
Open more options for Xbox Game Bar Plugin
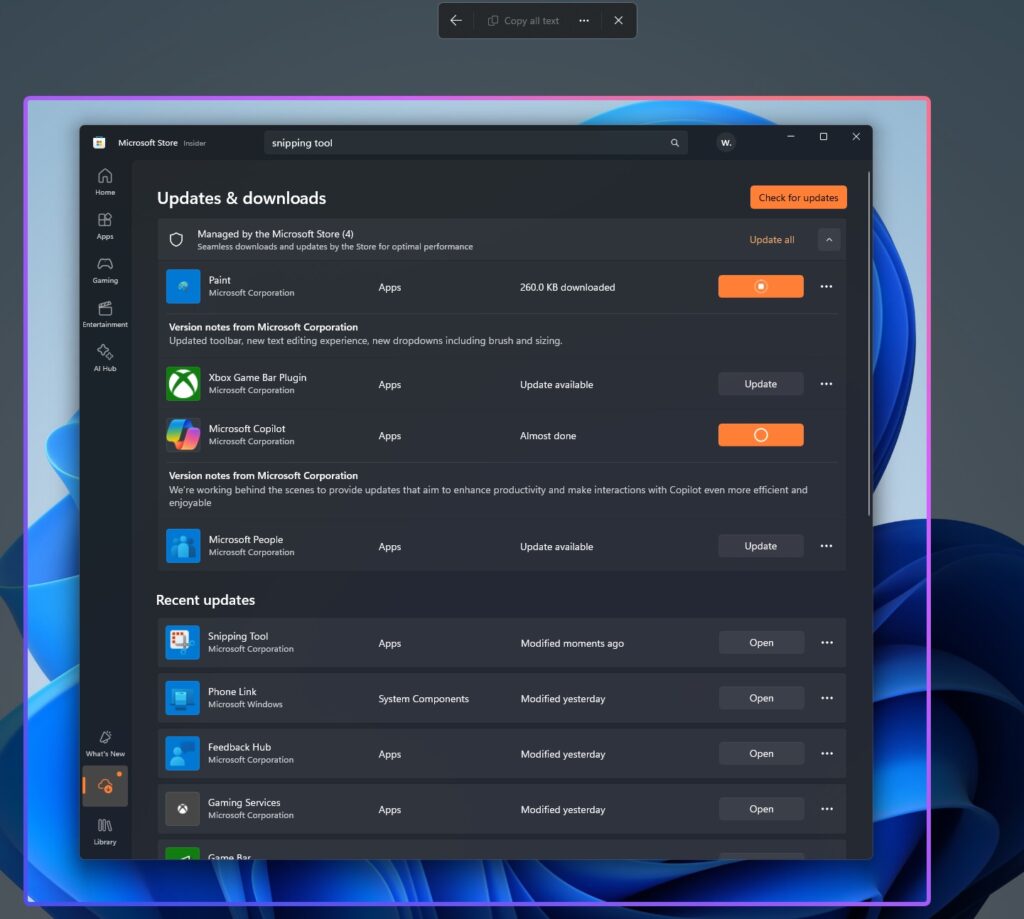click(x=827, y=383)
